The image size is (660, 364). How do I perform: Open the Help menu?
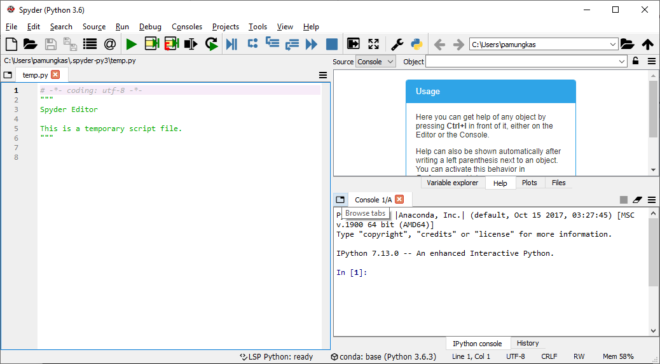click(311, 27)
